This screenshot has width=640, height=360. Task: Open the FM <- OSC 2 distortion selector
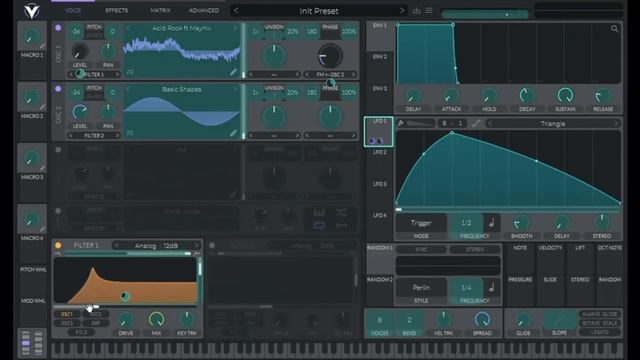pos(330,75)
